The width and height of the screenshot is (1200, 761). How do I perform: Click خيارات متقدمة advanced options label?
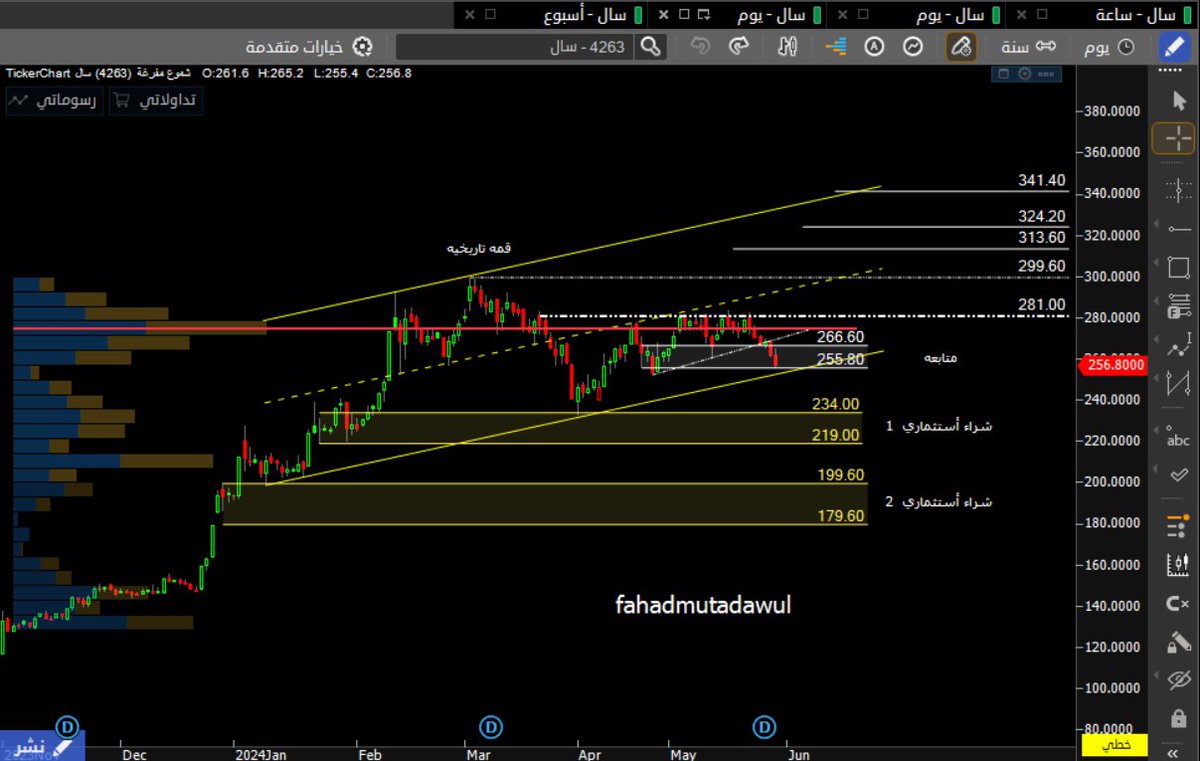(x=295, y=47)
